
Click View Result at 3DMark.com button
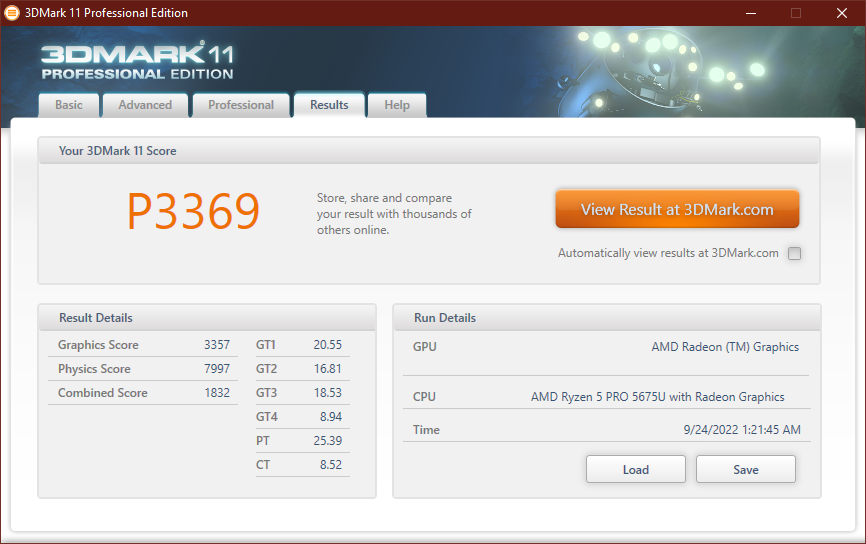[x=677, y=209]
